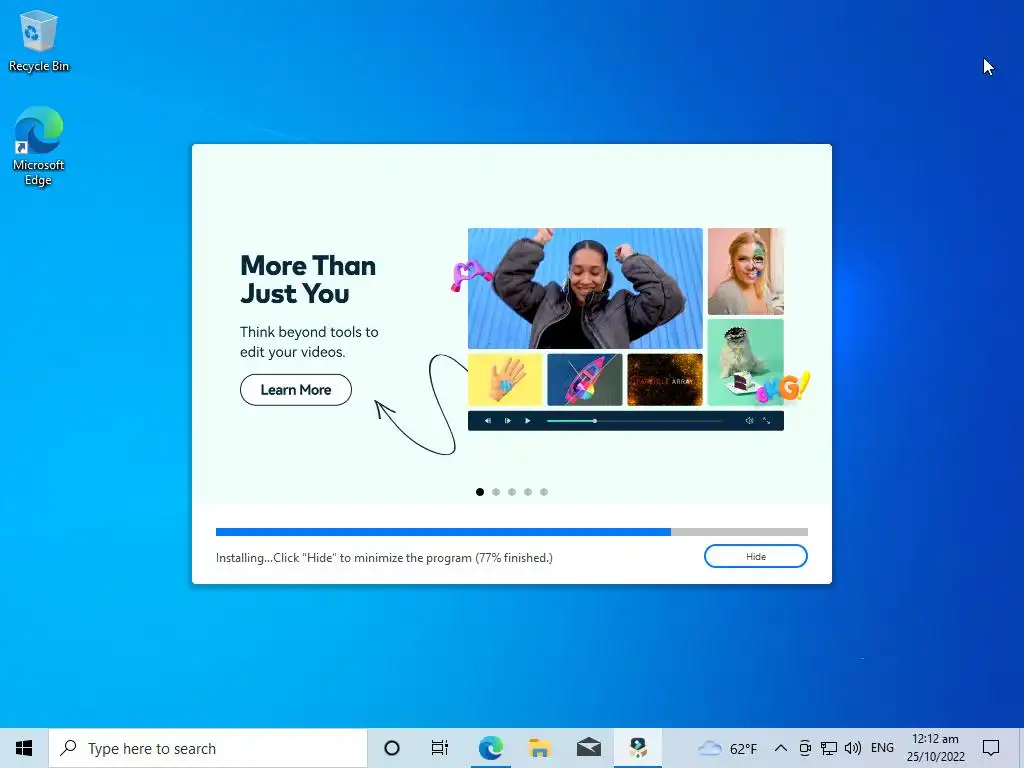Open File Explorer from the taskbar
This screenshot has width=1024, height=768.
(x=539, y=748)
